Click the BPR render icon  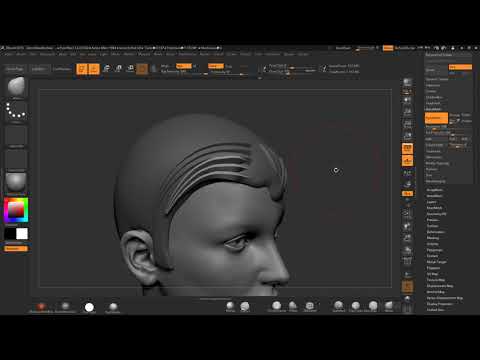click(407, 82)
